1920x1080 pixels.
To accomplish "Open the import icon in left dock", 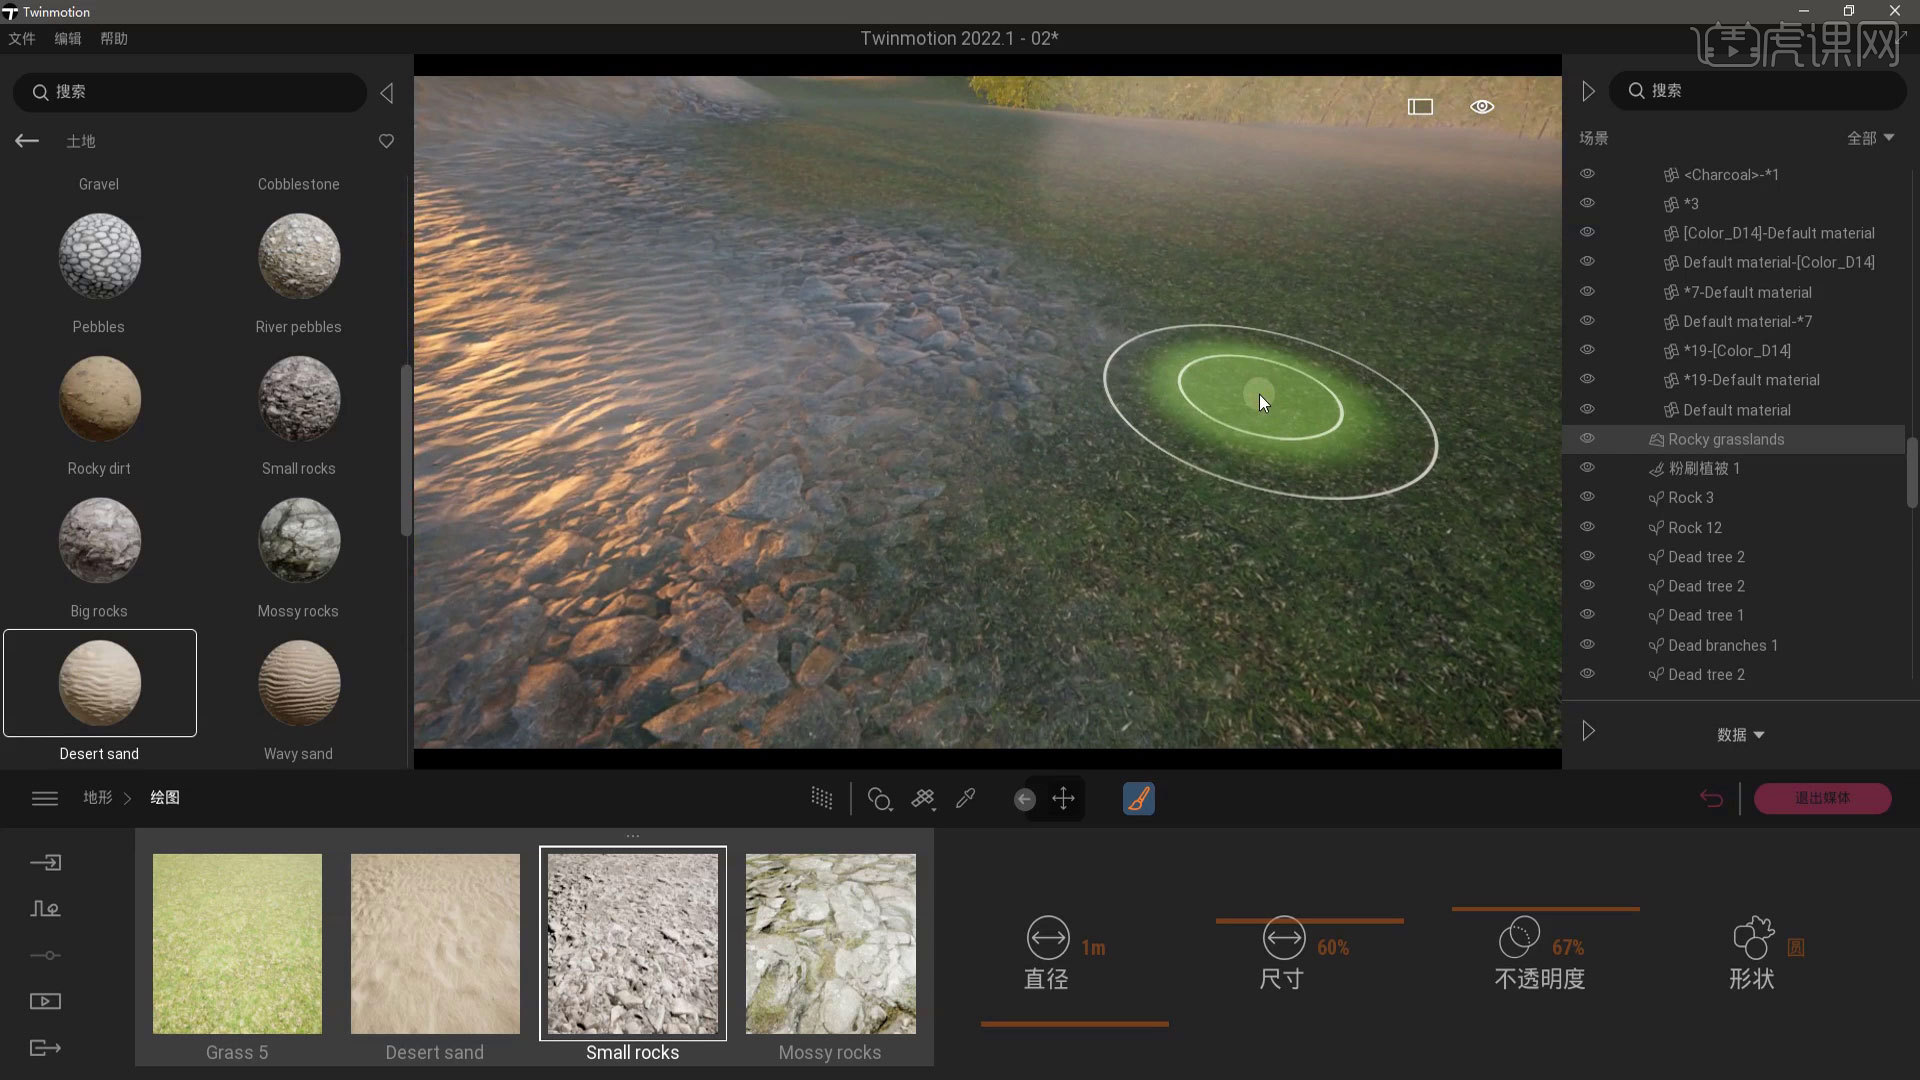I will [46, 862].
